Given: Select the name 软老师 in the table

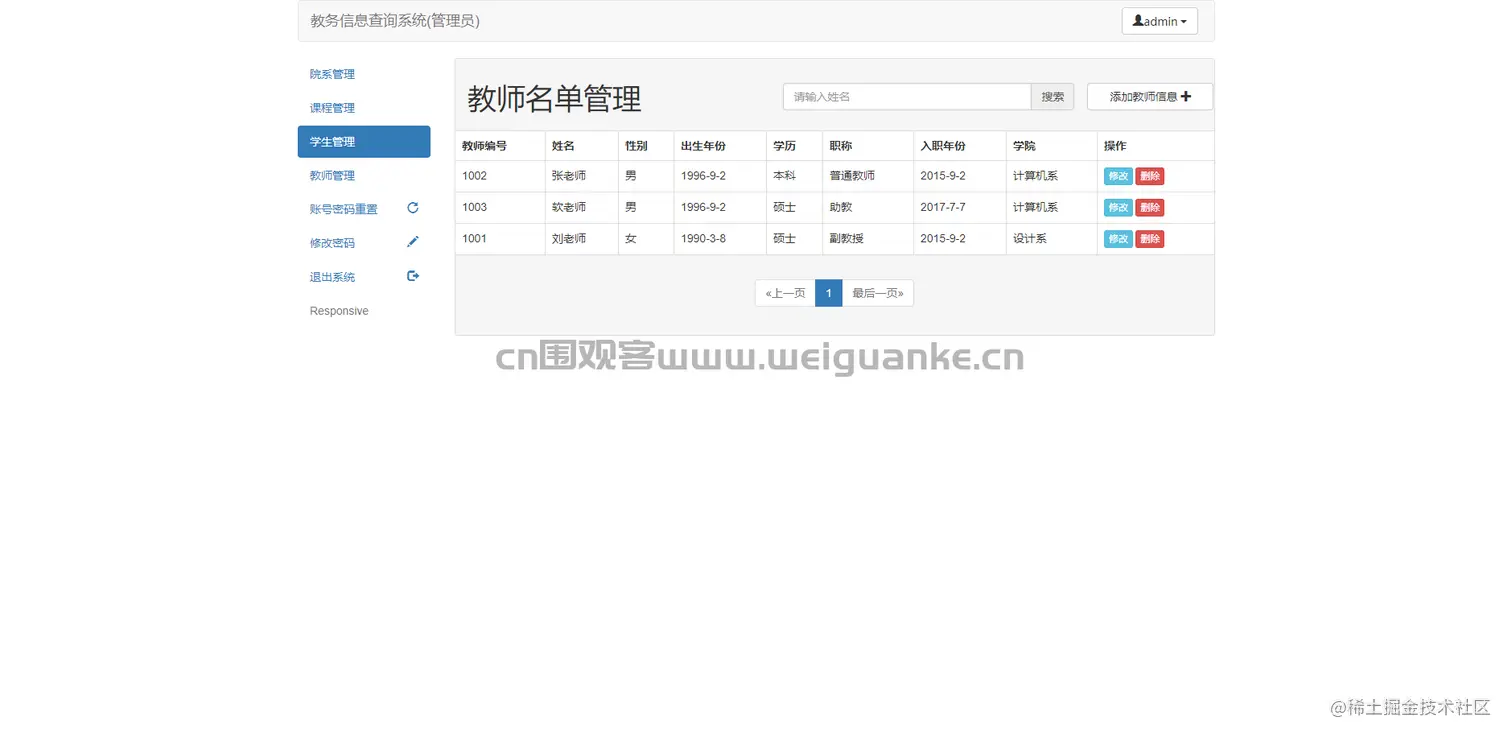Looking at the screenshot, I should (x=569, y=208).
